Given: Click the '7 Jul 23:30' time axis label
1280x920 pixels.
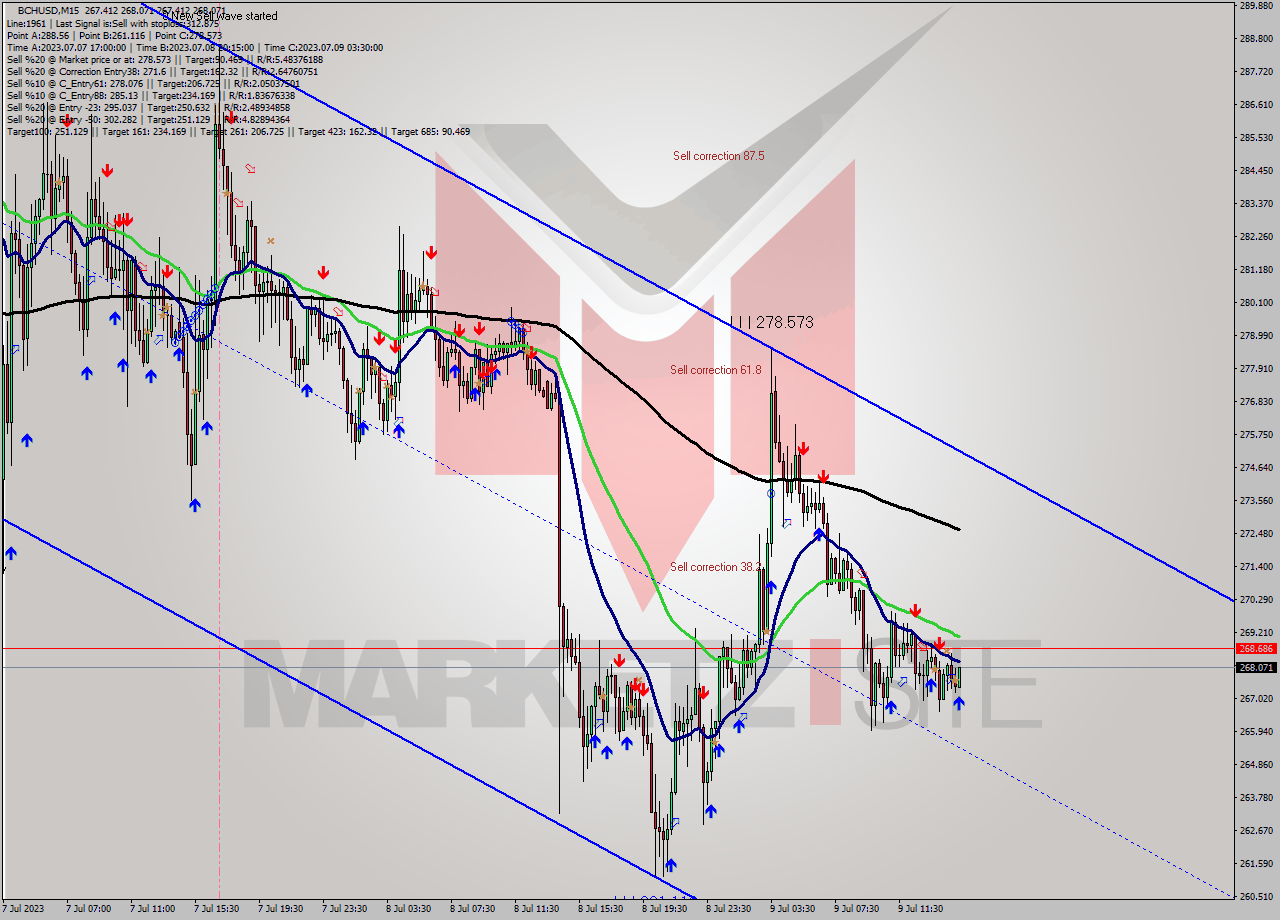Looking at the screenshot, I should [x=345, y=909].
